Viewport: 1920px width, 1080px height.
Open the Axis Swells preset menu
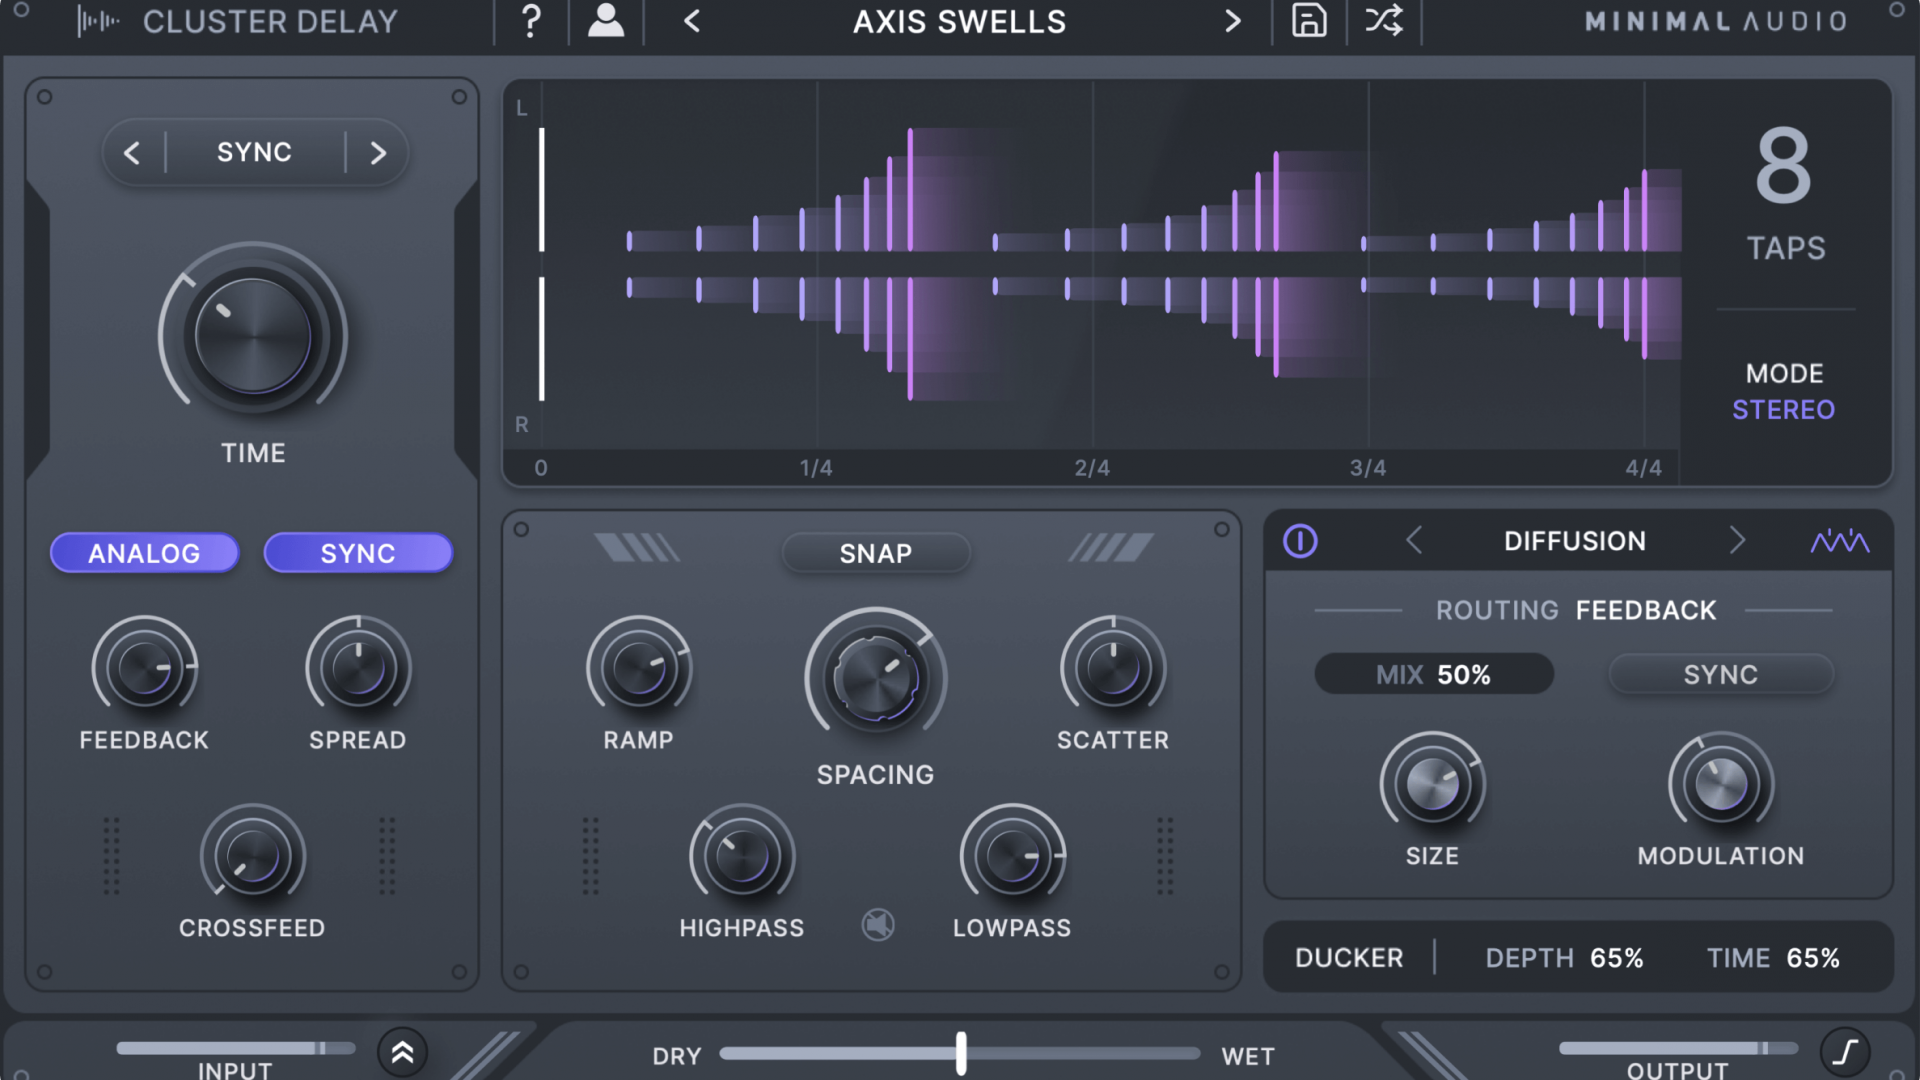coord(959,21)
